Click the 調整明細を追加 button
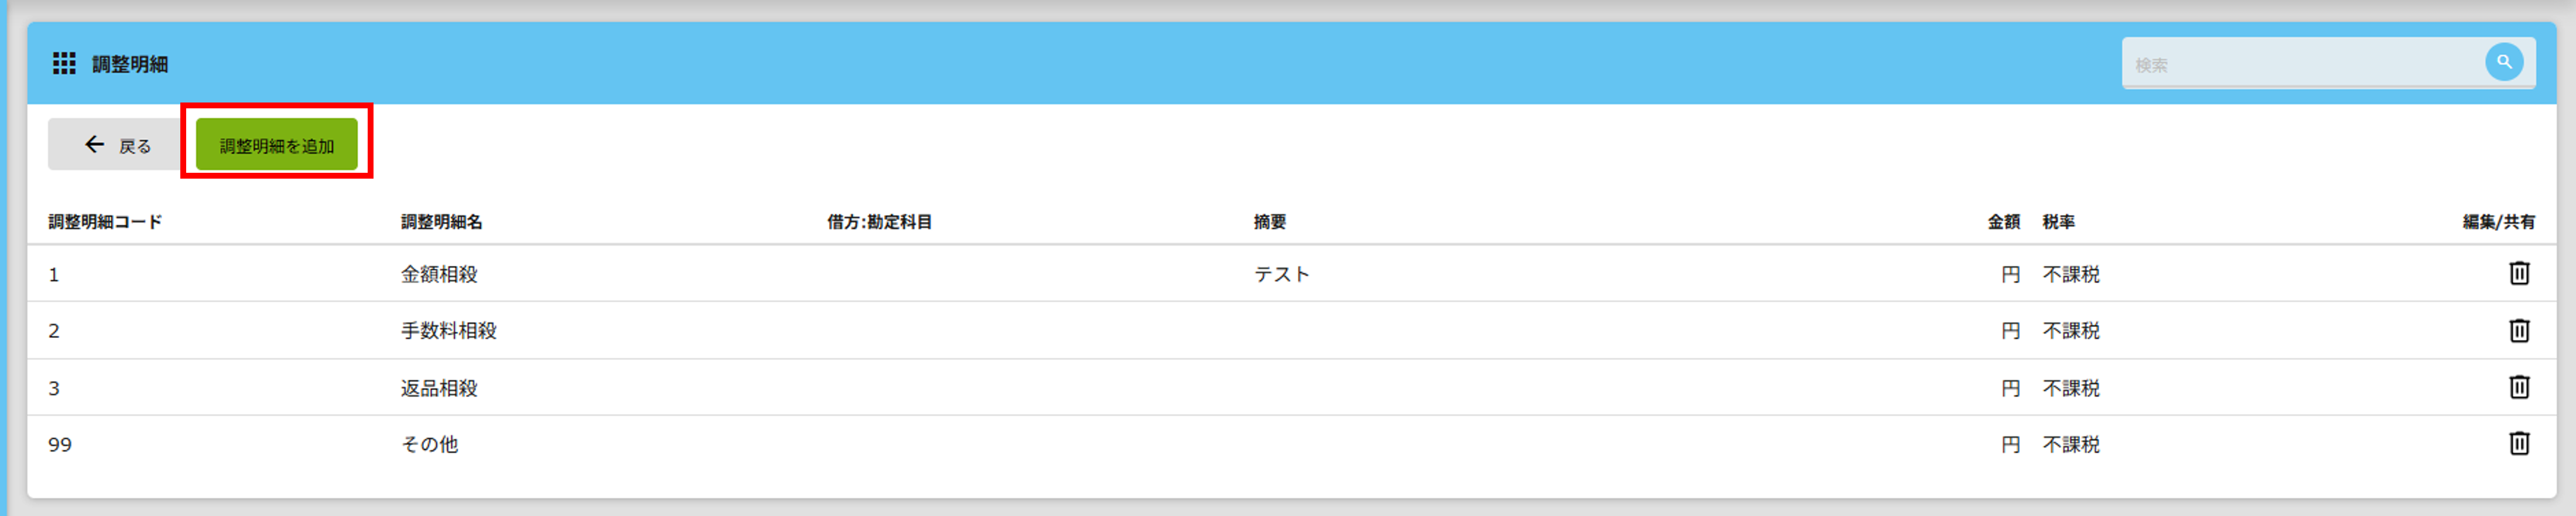The width and height of the screenshot is (2576, 516). pos(276,145)
